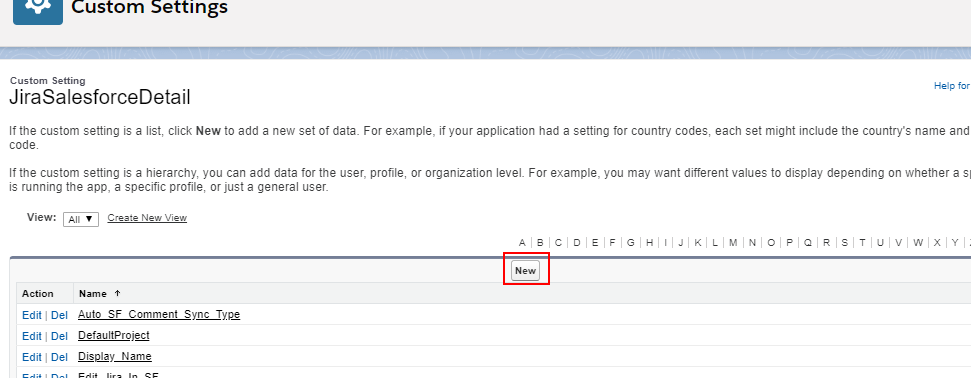Screen dimensions: 971x378
Task: Filter list by letter W
Action: tap(918, 242)
